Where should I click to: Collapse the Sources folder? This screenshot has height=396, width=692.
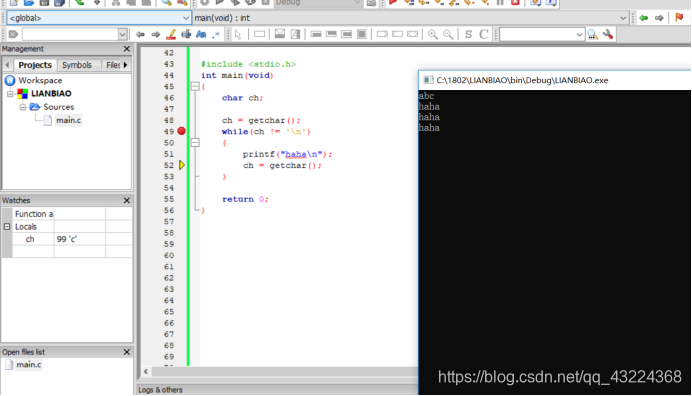(23, 107)
